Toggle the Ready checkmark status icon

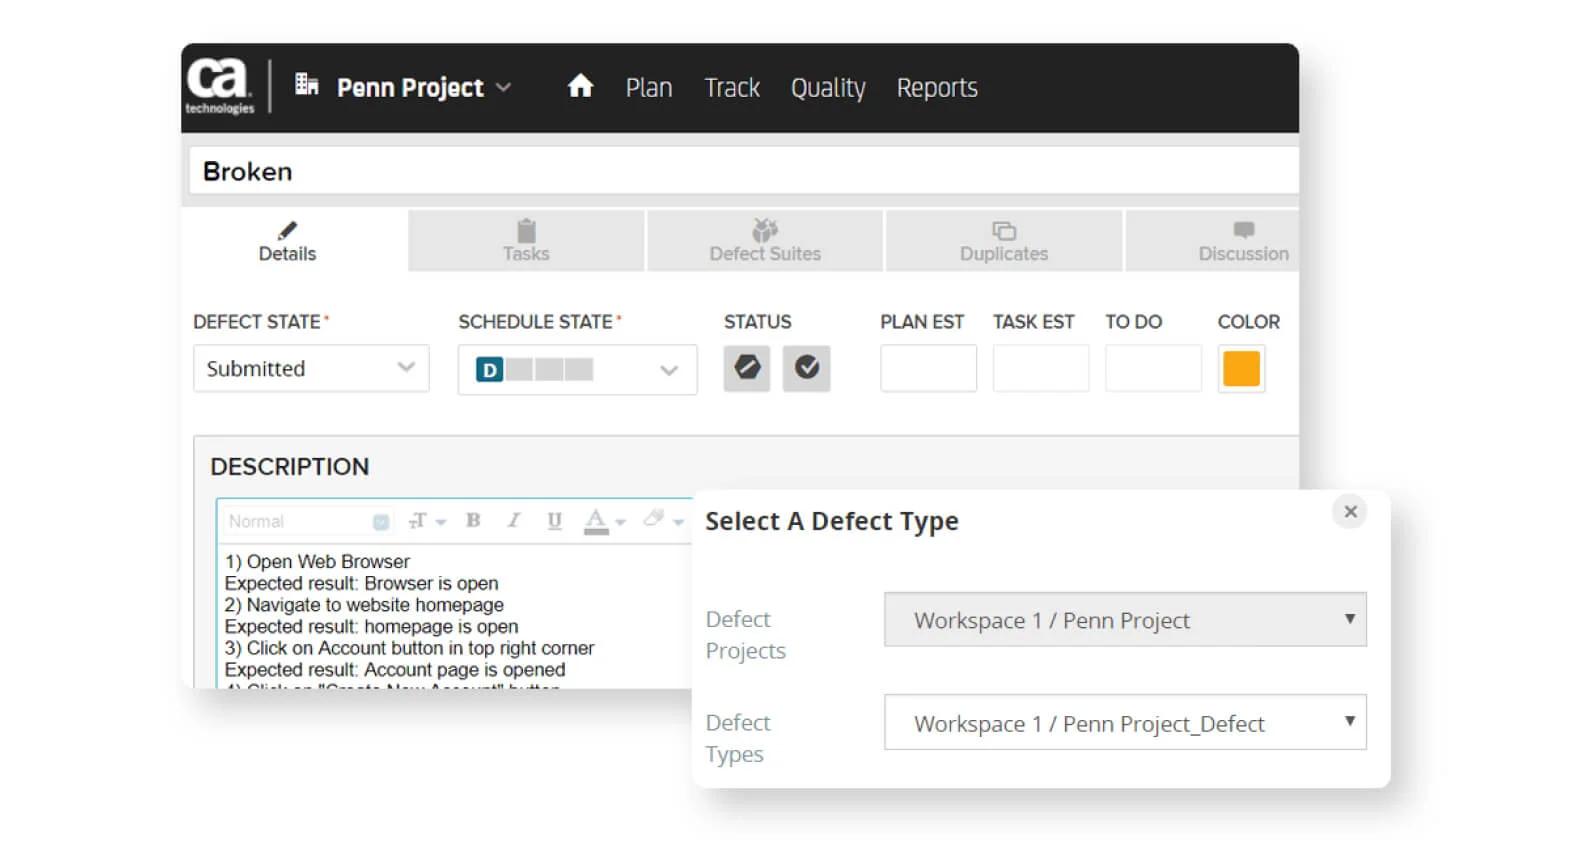pos(806,368)
